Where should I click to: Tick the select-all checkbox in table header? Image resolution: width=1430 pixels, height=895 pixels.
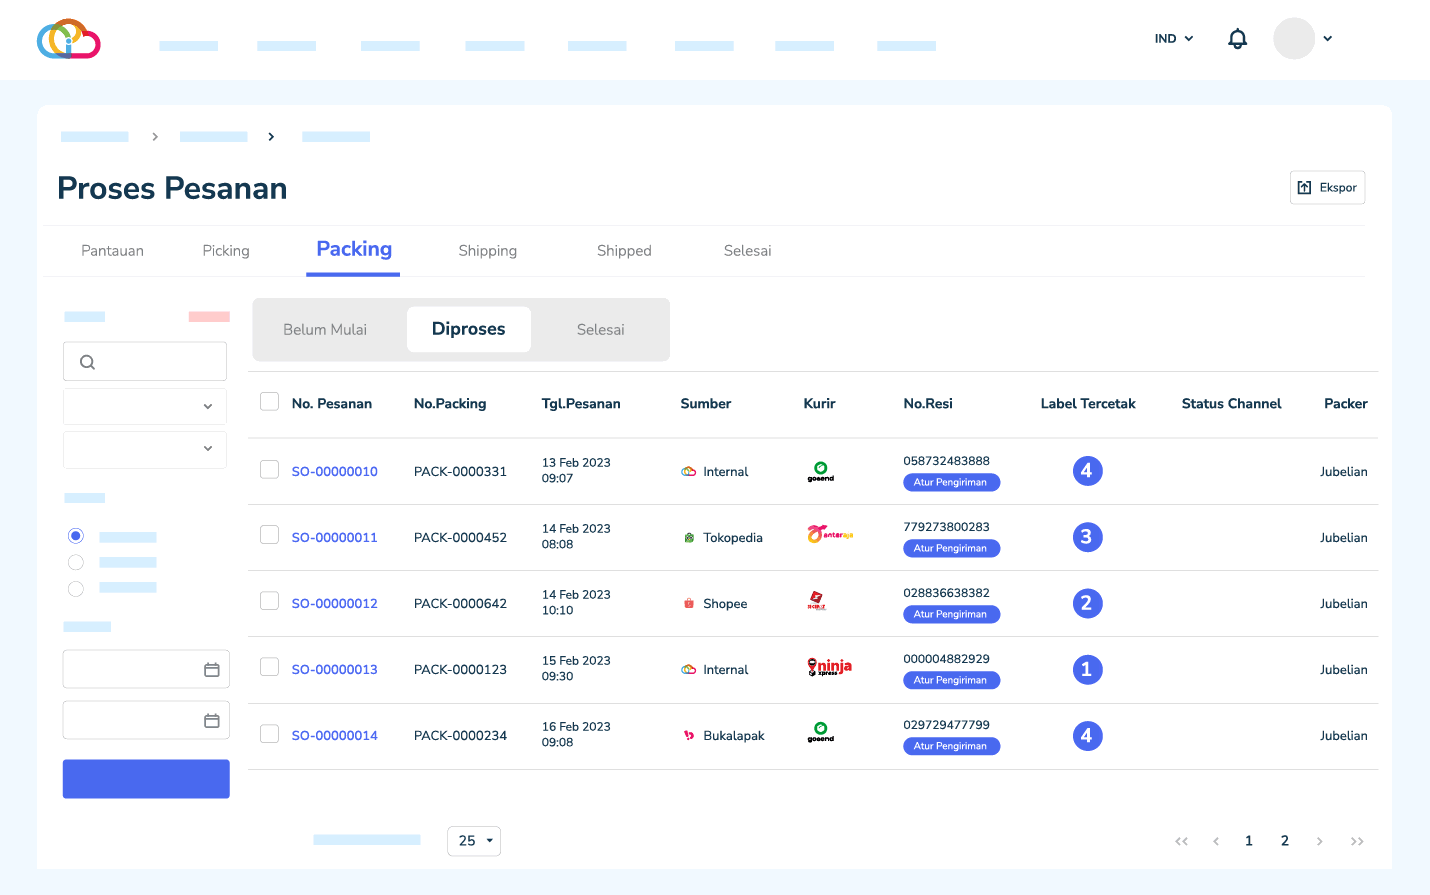point(269,402)
